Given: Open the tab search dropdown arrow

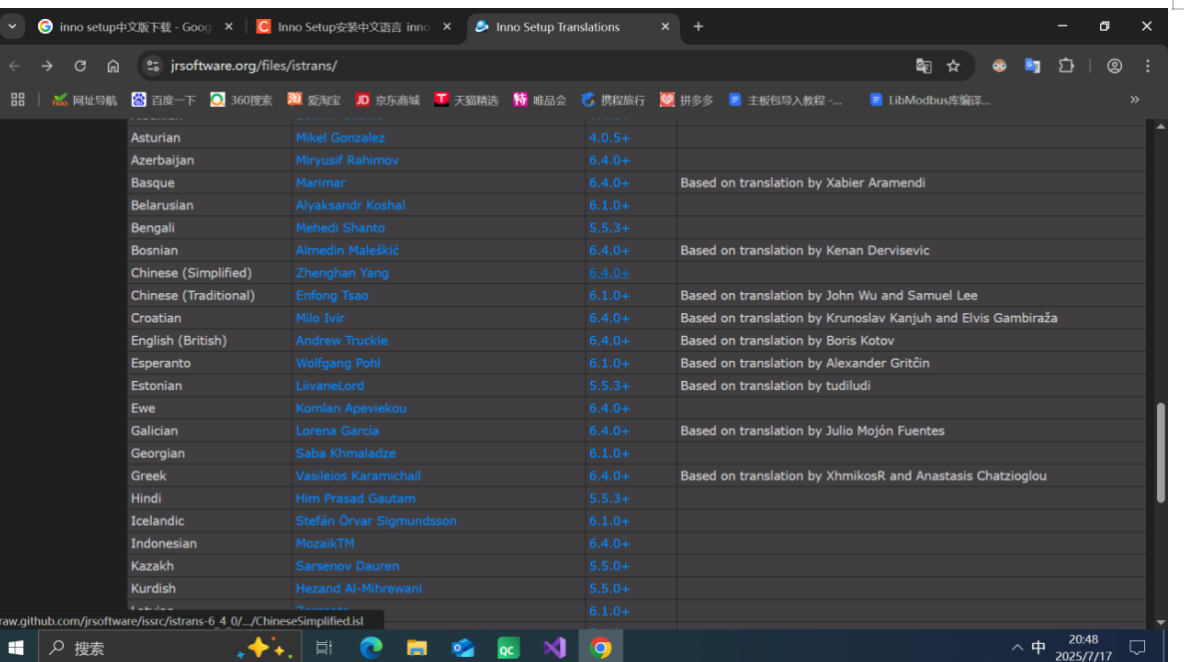Looking at the screenshot, I should [x=12, y=26].
